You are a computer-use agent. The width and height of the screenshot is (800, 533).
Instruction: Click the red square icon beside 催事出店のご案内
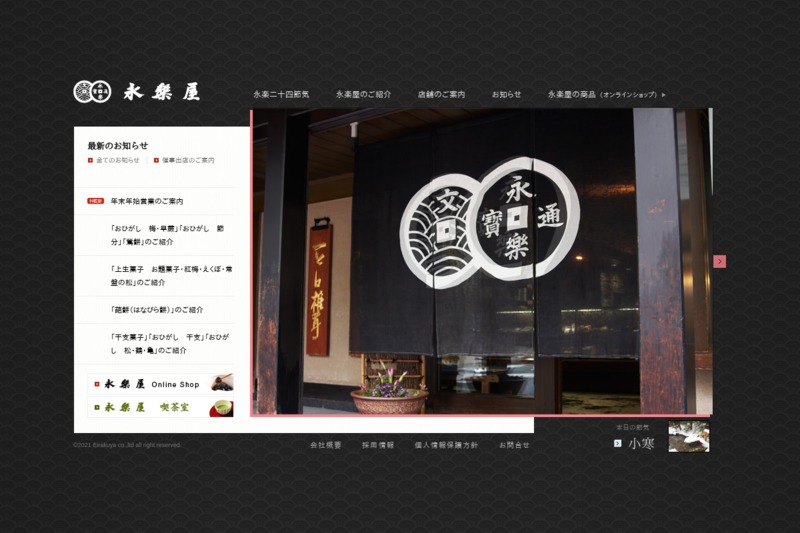click(x=157, y=160)
